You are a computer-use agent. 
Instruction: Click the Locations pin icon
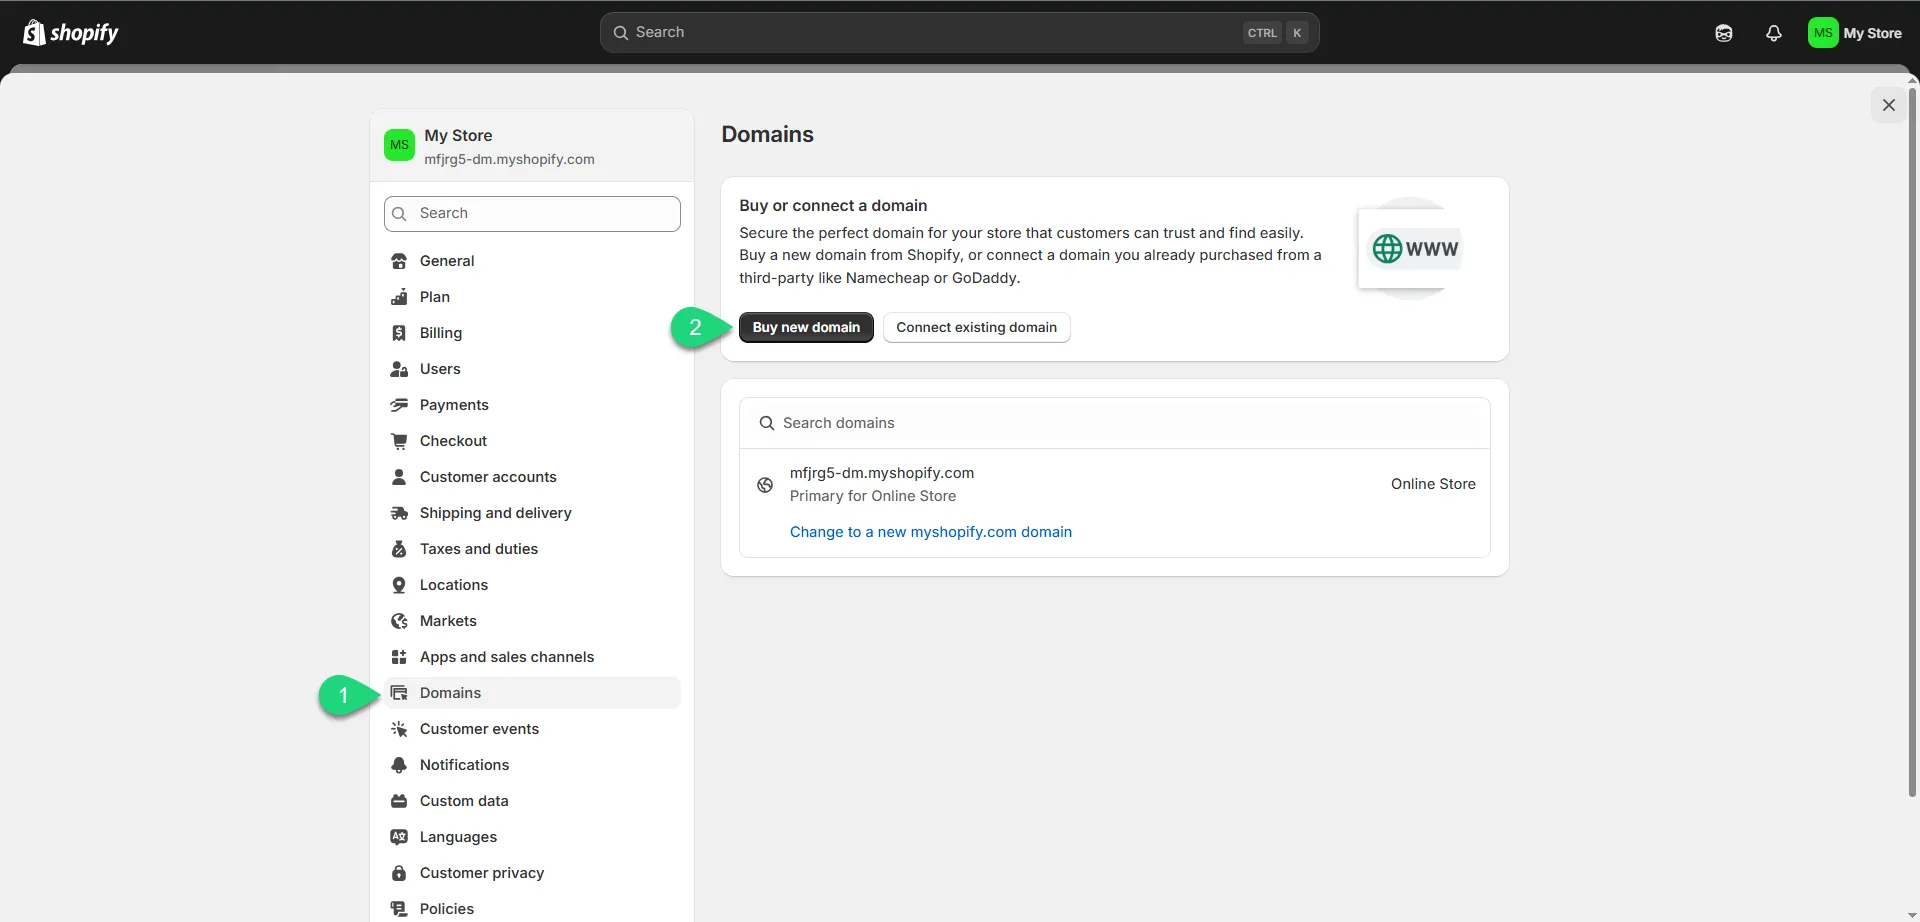pyautogui.click(x=399, y=585)
